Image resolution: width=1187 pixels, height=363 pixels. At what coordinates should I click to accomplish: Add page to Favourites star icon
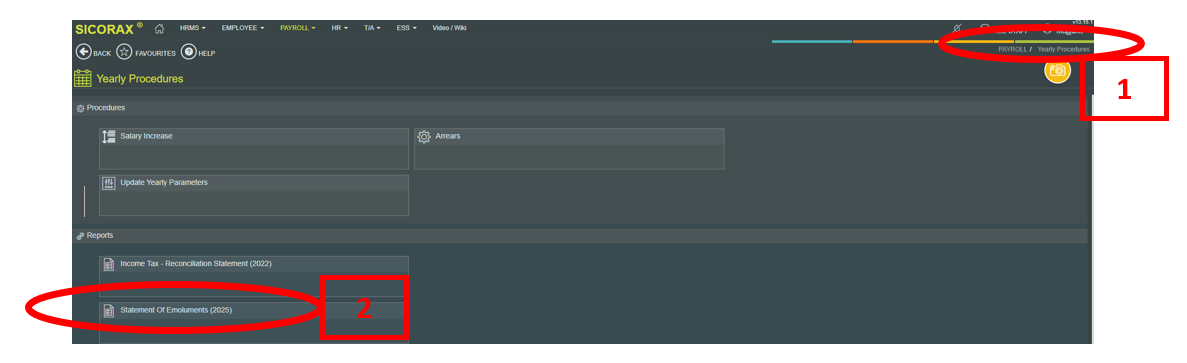pos(125,52)
